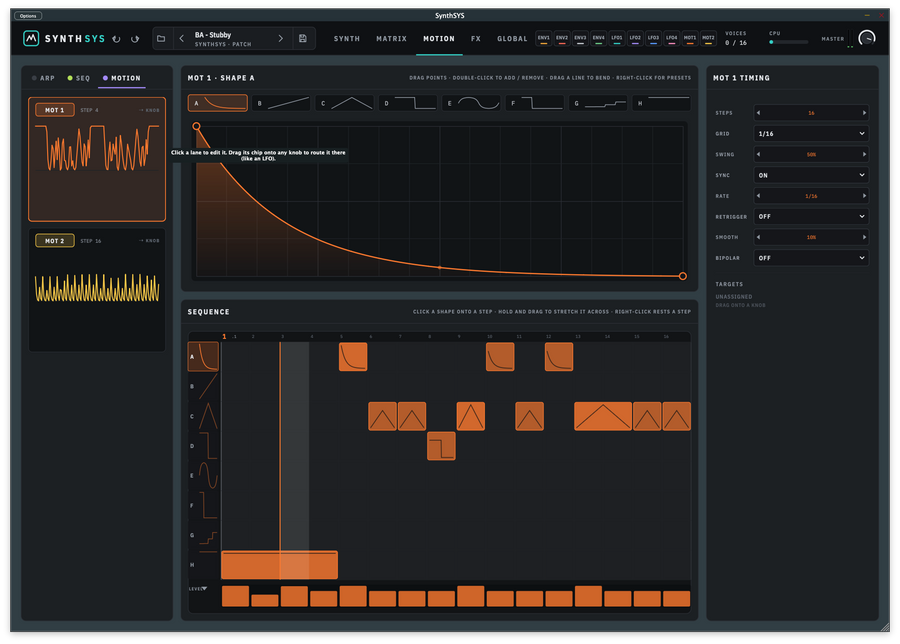Click shape row C triangle in the sequence
This screenshot has width=900, height=644.
pyautogui.click(x=203, y=416)
